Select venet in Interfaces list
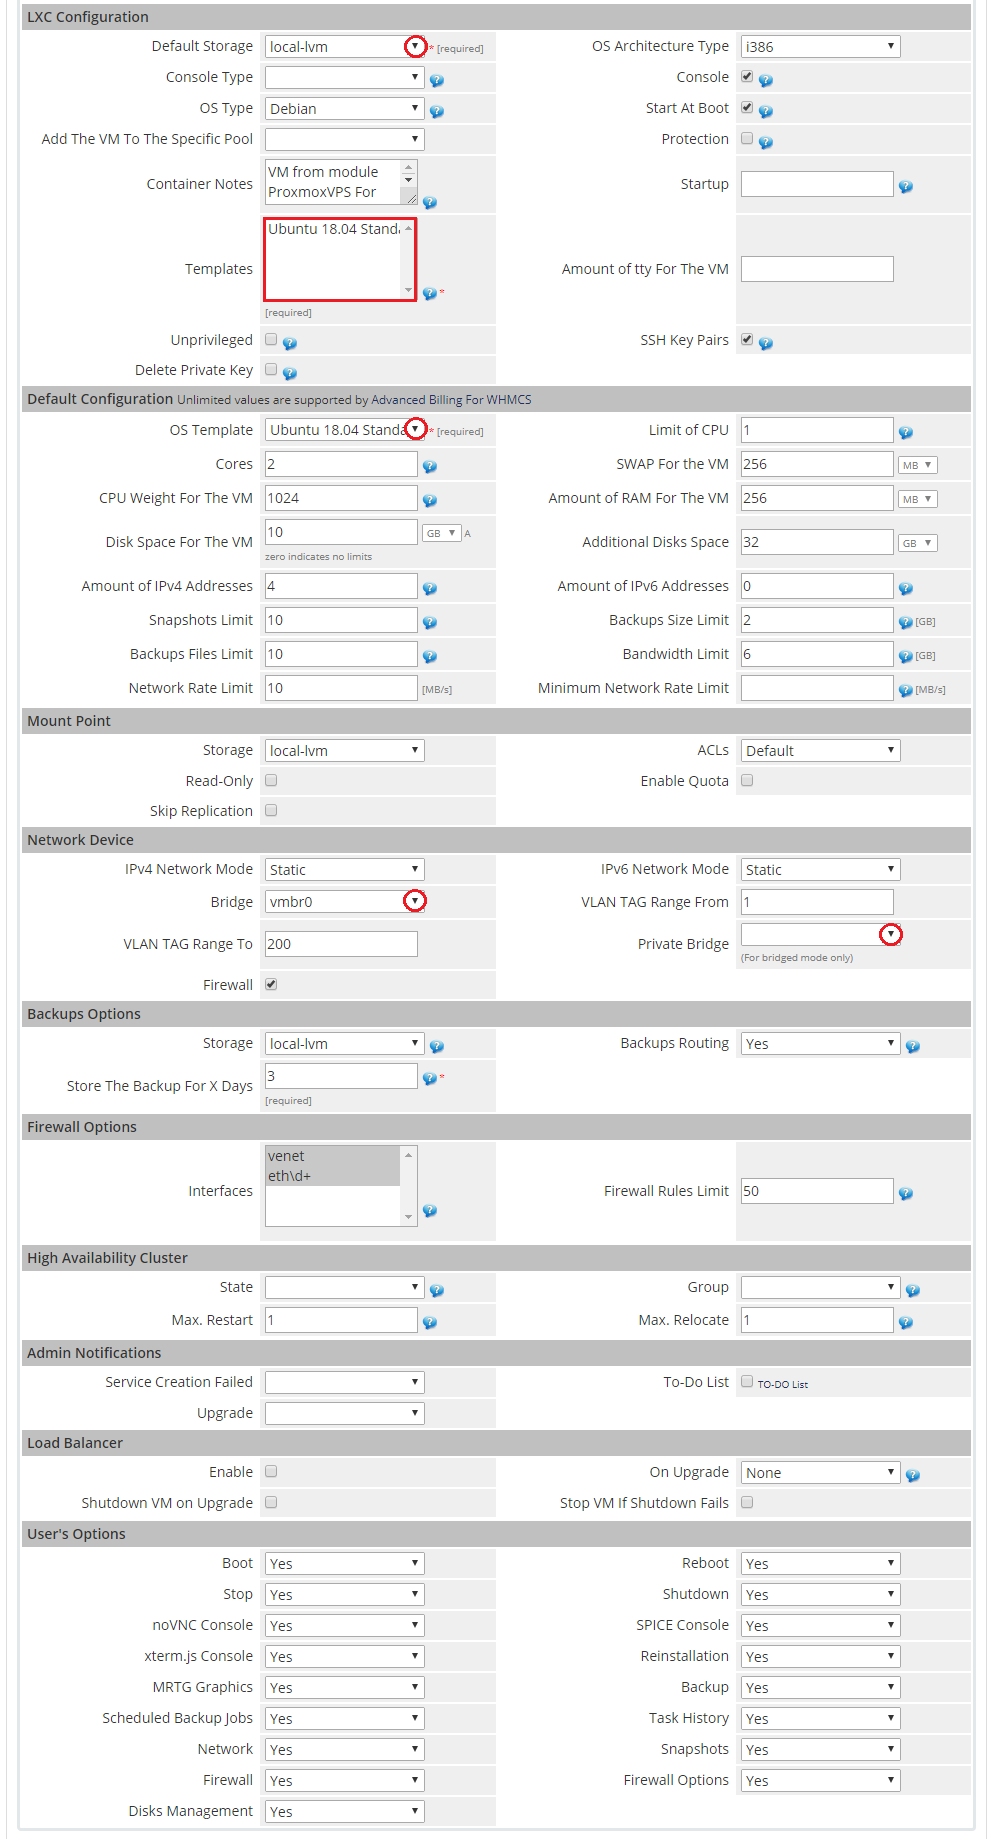This screenshot has width=998, height=1839. pyautogui.click(x=333, y=1156)
